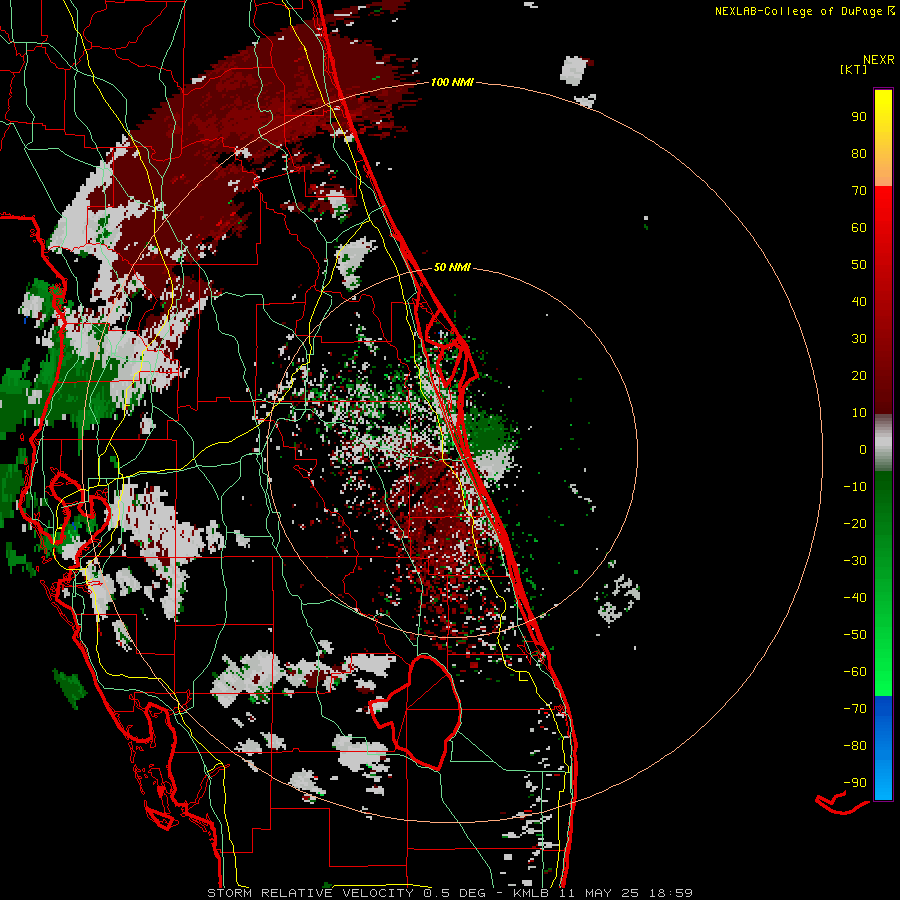Select the -60 knot scale label
Screen dimensions: 900x900
tap(855, 672)
